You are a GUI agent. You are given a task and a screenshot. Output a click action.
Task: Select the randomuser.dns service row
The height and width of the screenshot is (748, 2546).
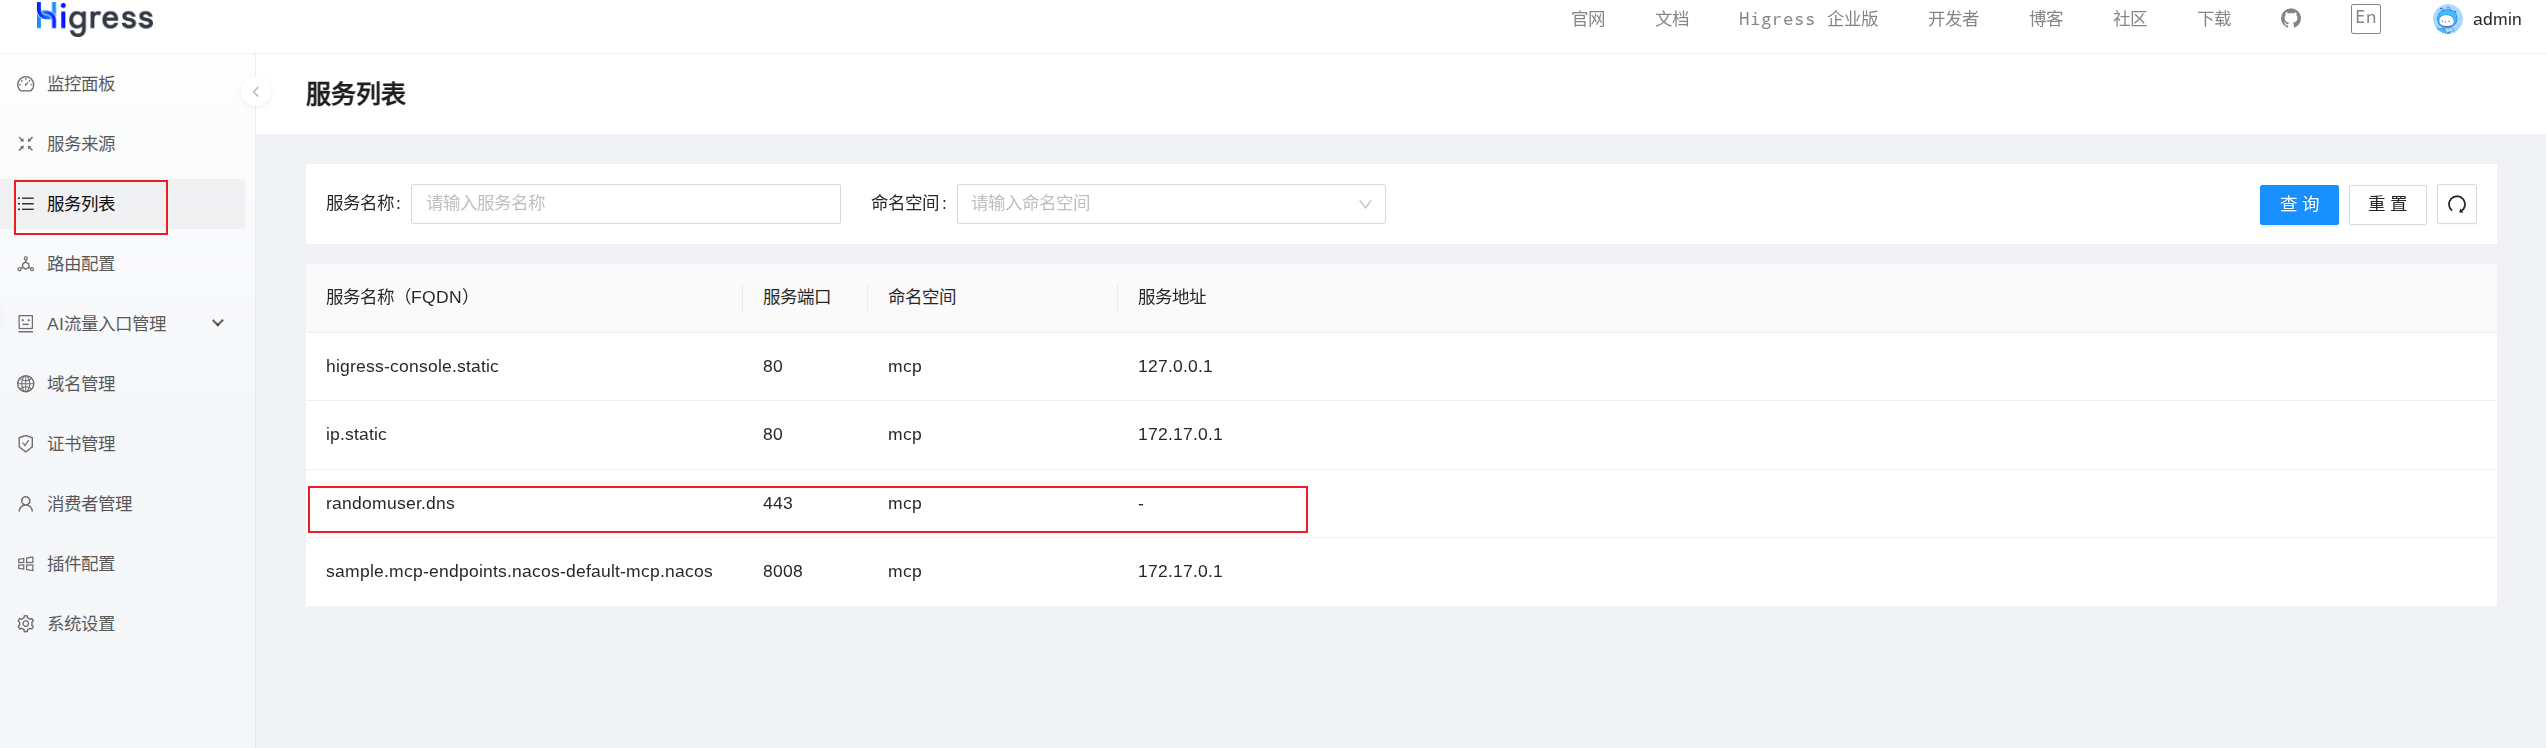[x=390, y=504]
